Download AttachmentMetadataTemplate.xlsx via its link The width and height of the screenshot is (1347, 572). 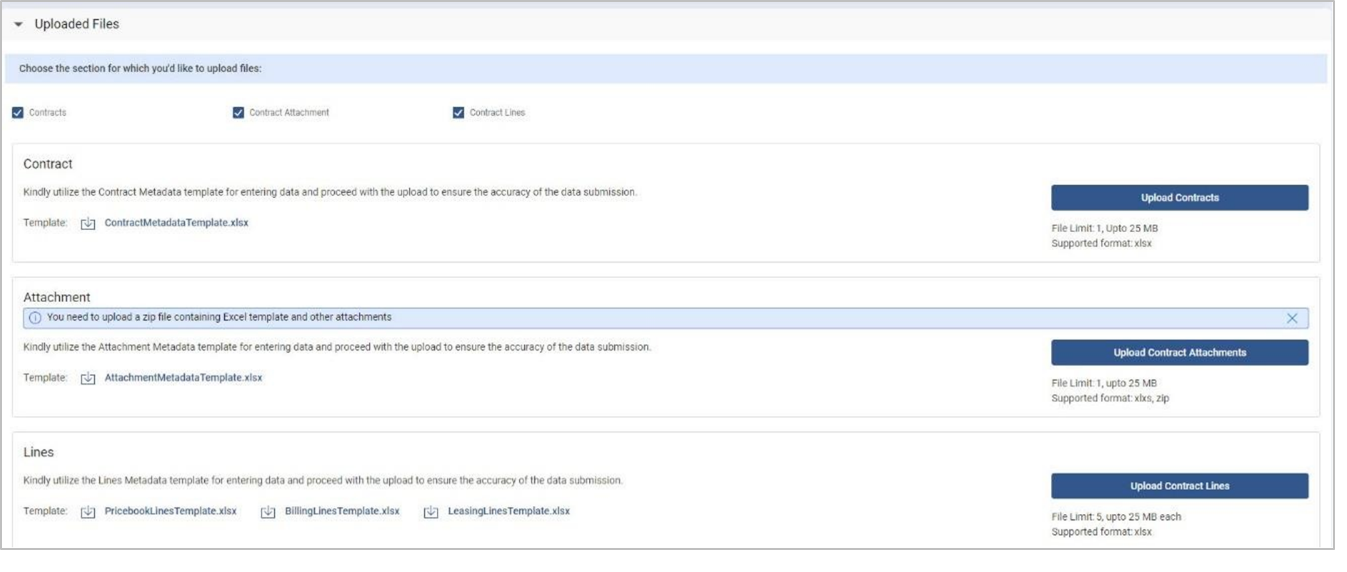[x=183, y=378]
